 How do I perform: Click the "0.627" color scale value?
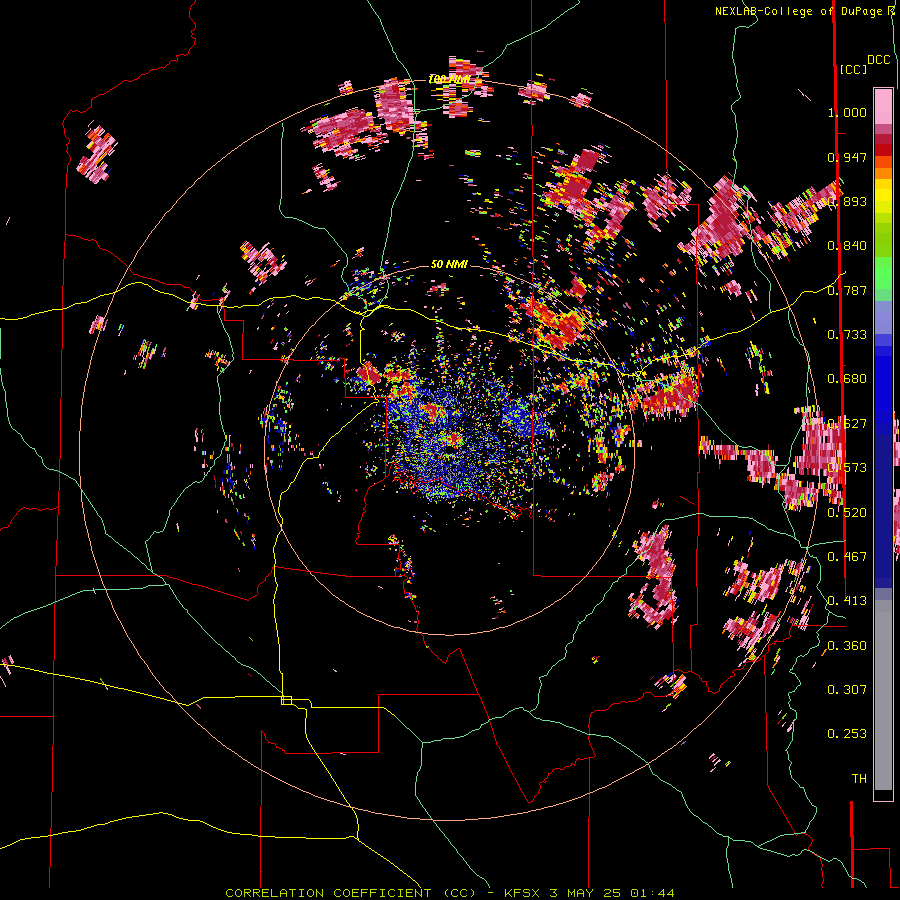click(x=847, y=424)
